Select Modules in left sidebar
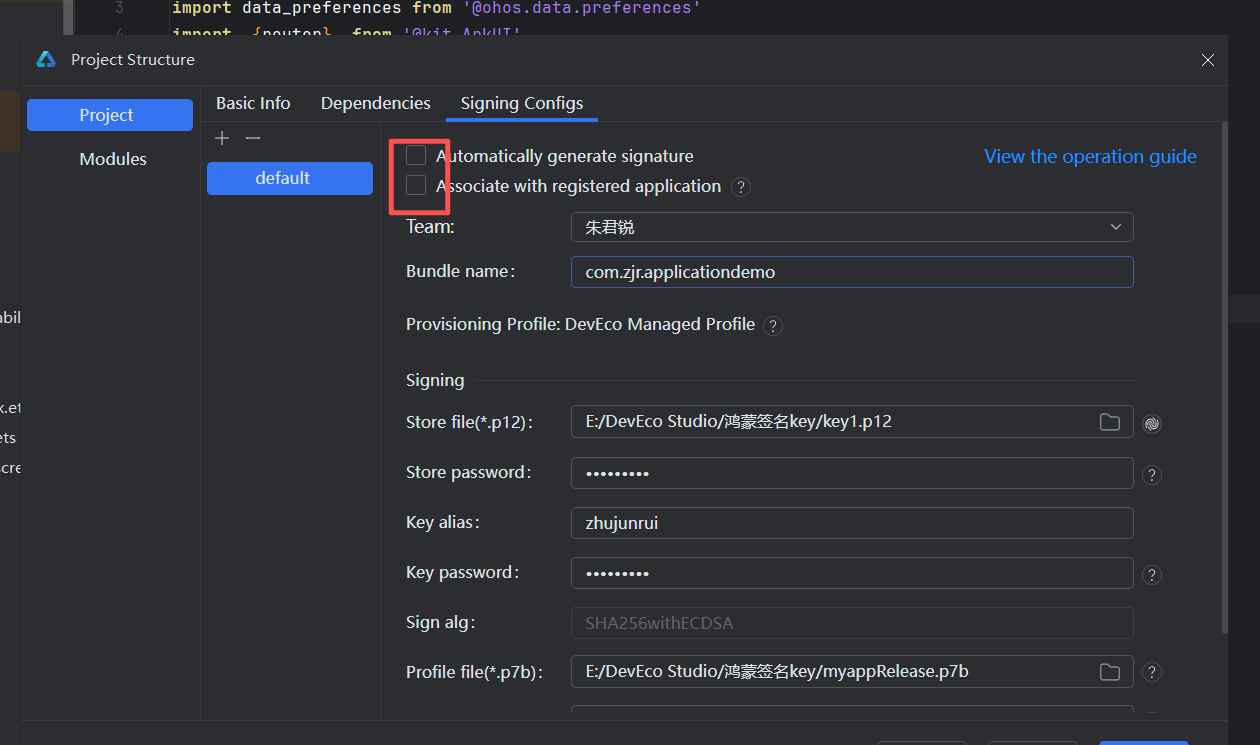This screenshot has height=745, width=1260. [x=113, y=159]
